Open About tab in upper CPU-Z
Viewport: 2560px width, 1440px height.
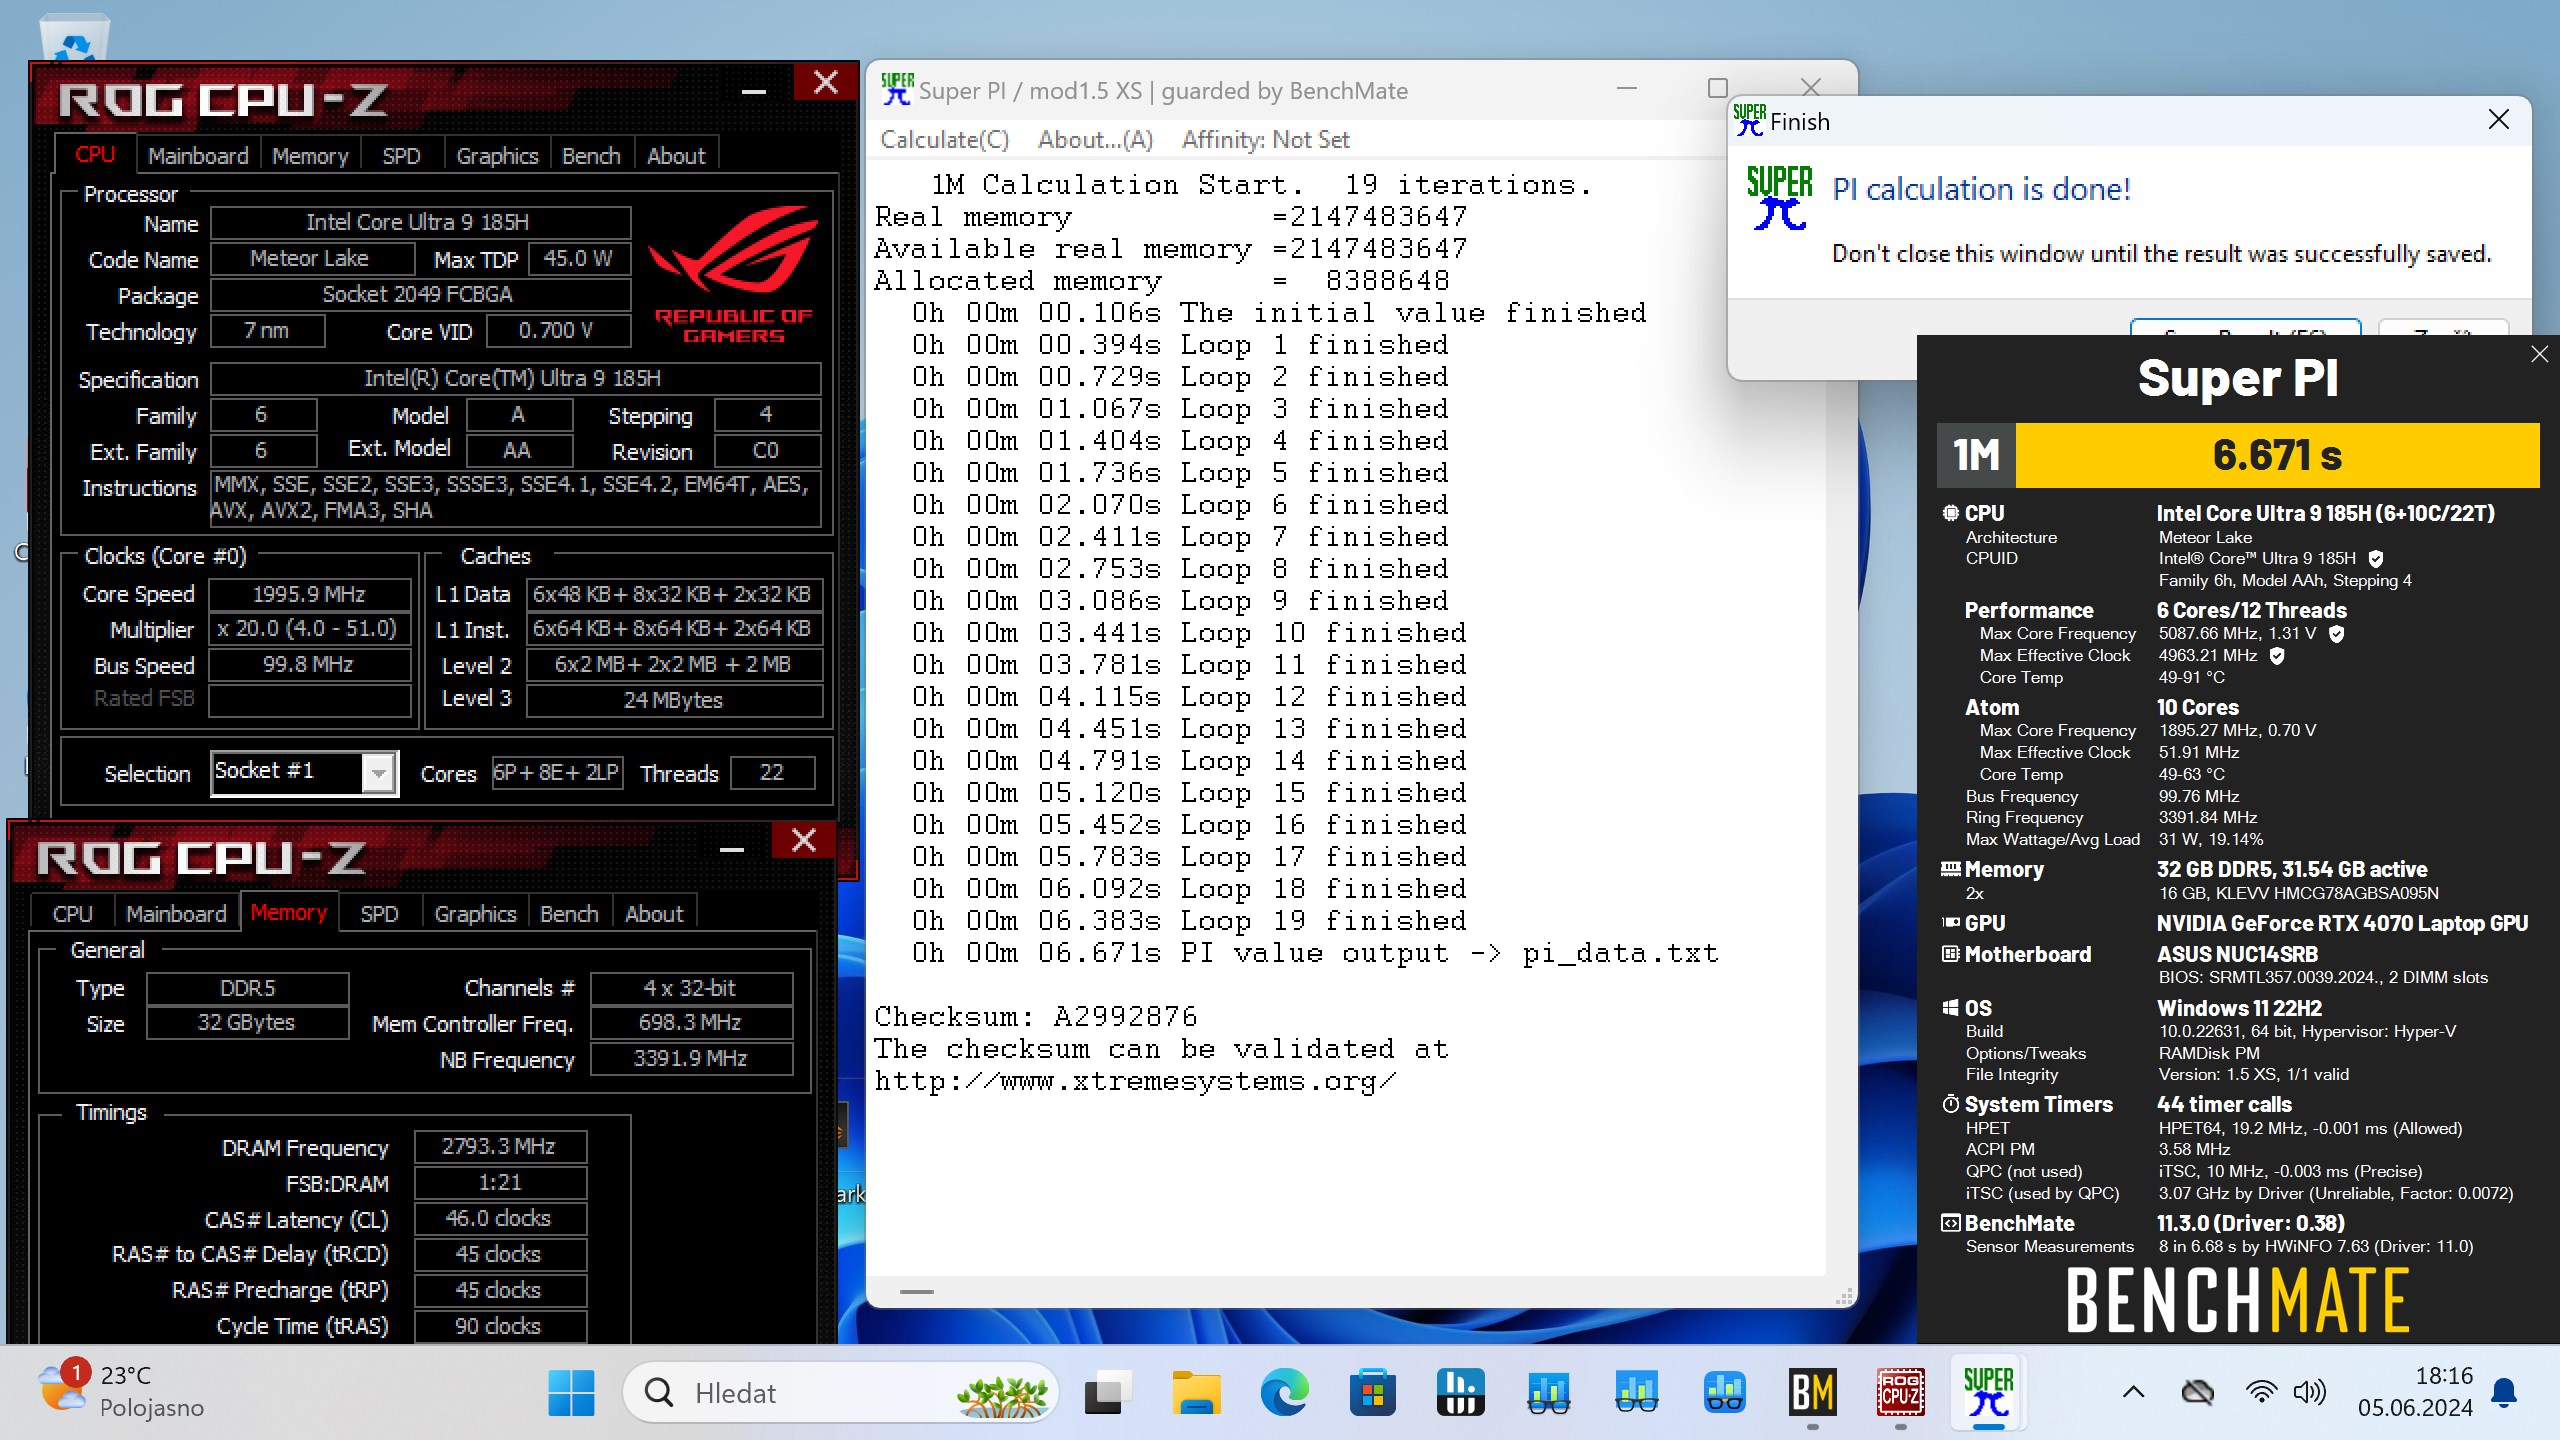coord(676,156)
